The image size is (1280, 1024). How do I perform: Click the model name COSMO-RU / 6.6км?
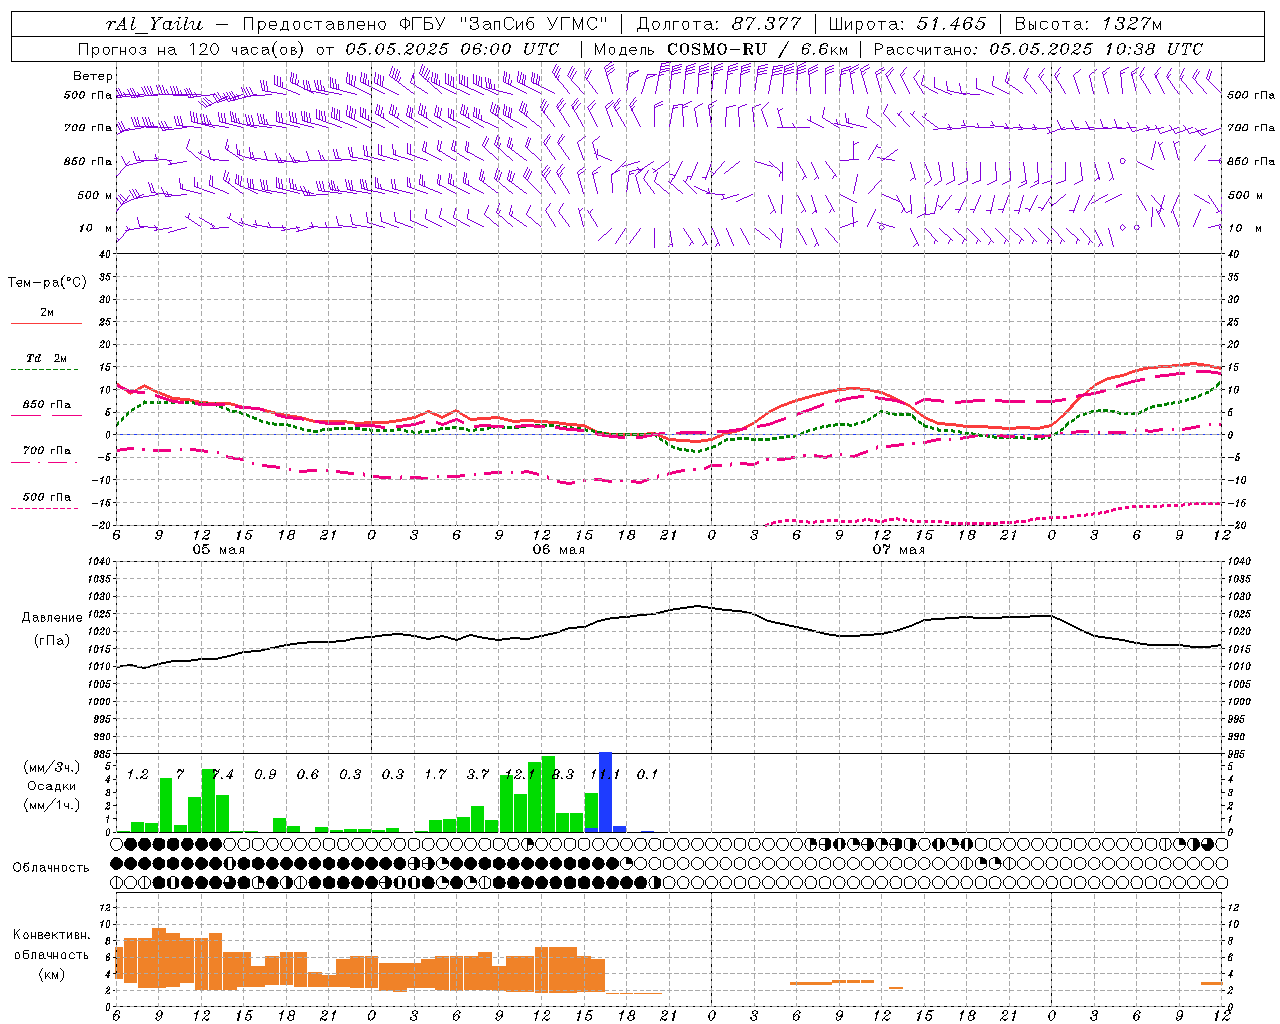click(x=757, y=49)
